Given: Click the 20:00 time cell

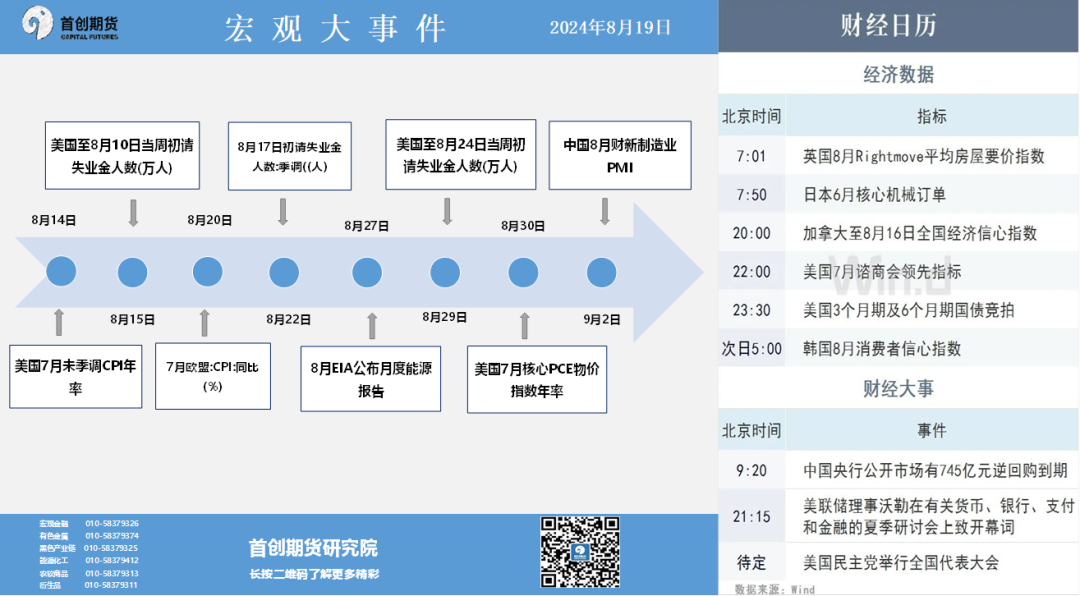Looking at the screenshot, I should tap(751, 234).
